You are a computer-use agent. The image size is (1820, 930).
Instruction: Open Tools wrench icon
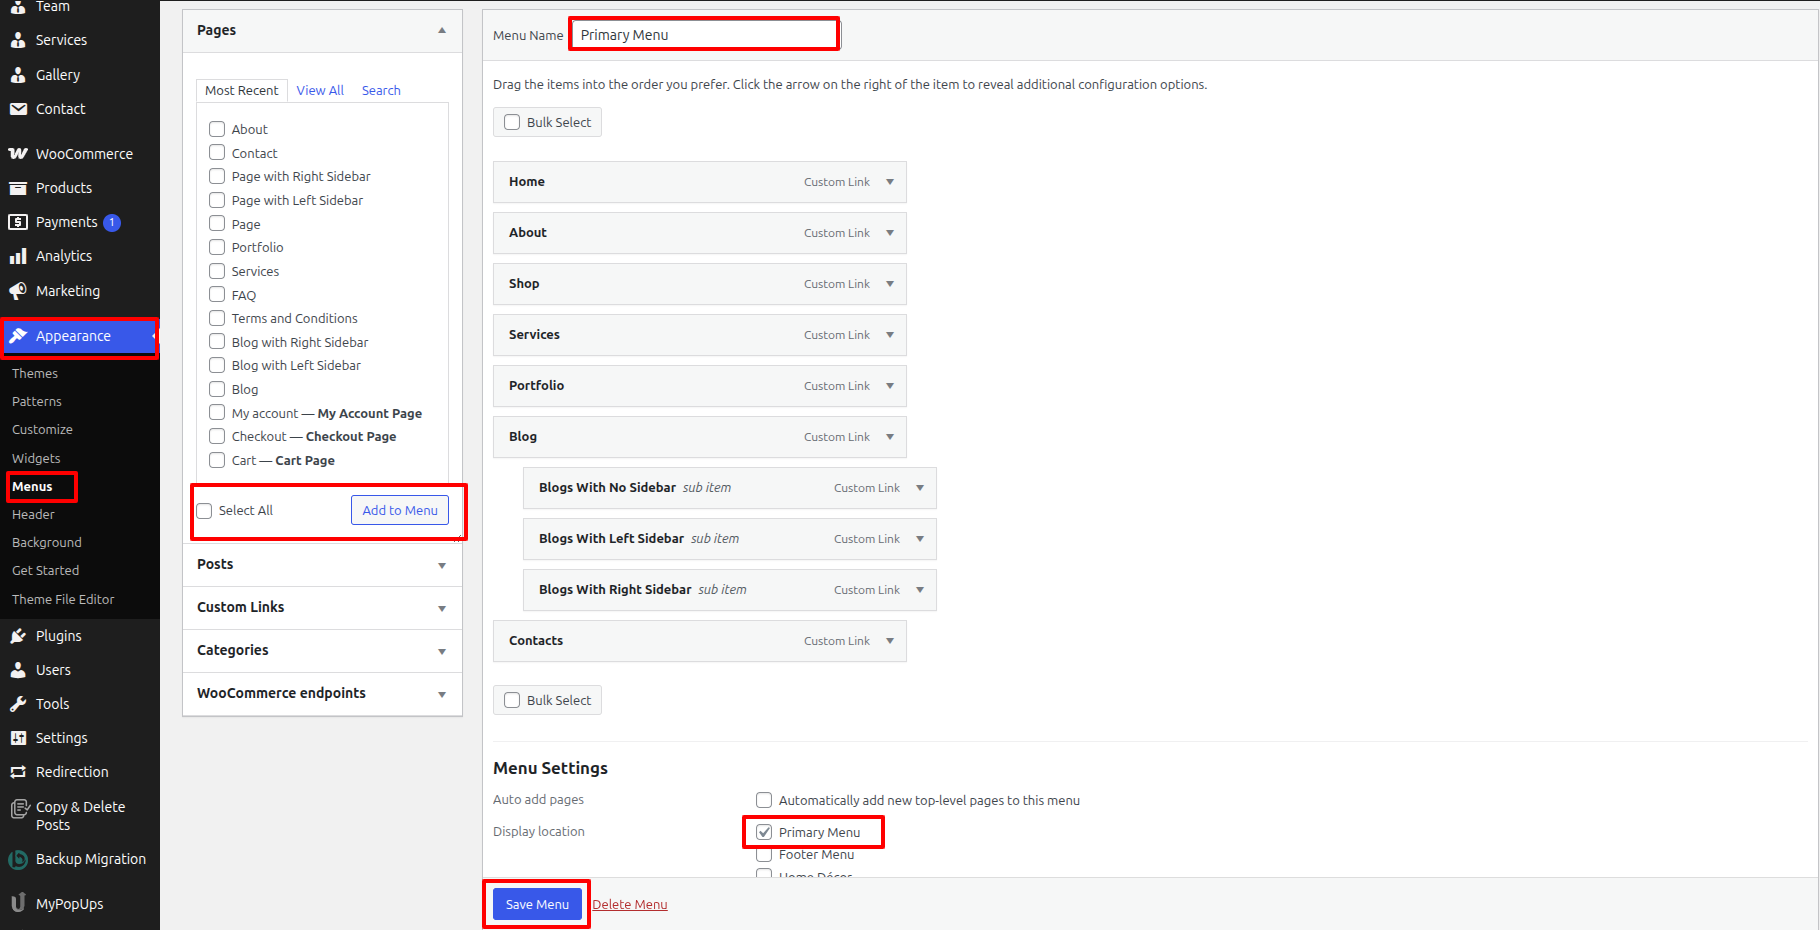pos(18,704)
